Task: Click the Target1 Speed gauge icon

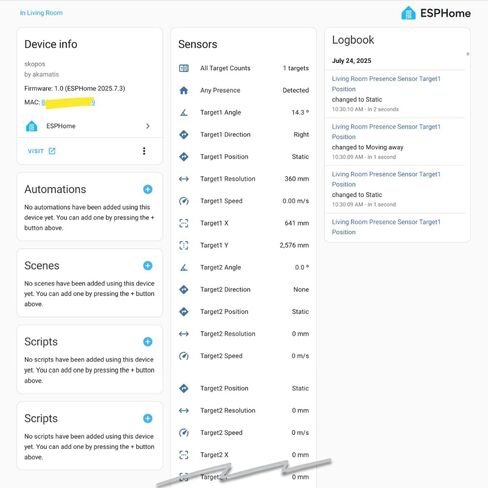Action: point(184,201)
